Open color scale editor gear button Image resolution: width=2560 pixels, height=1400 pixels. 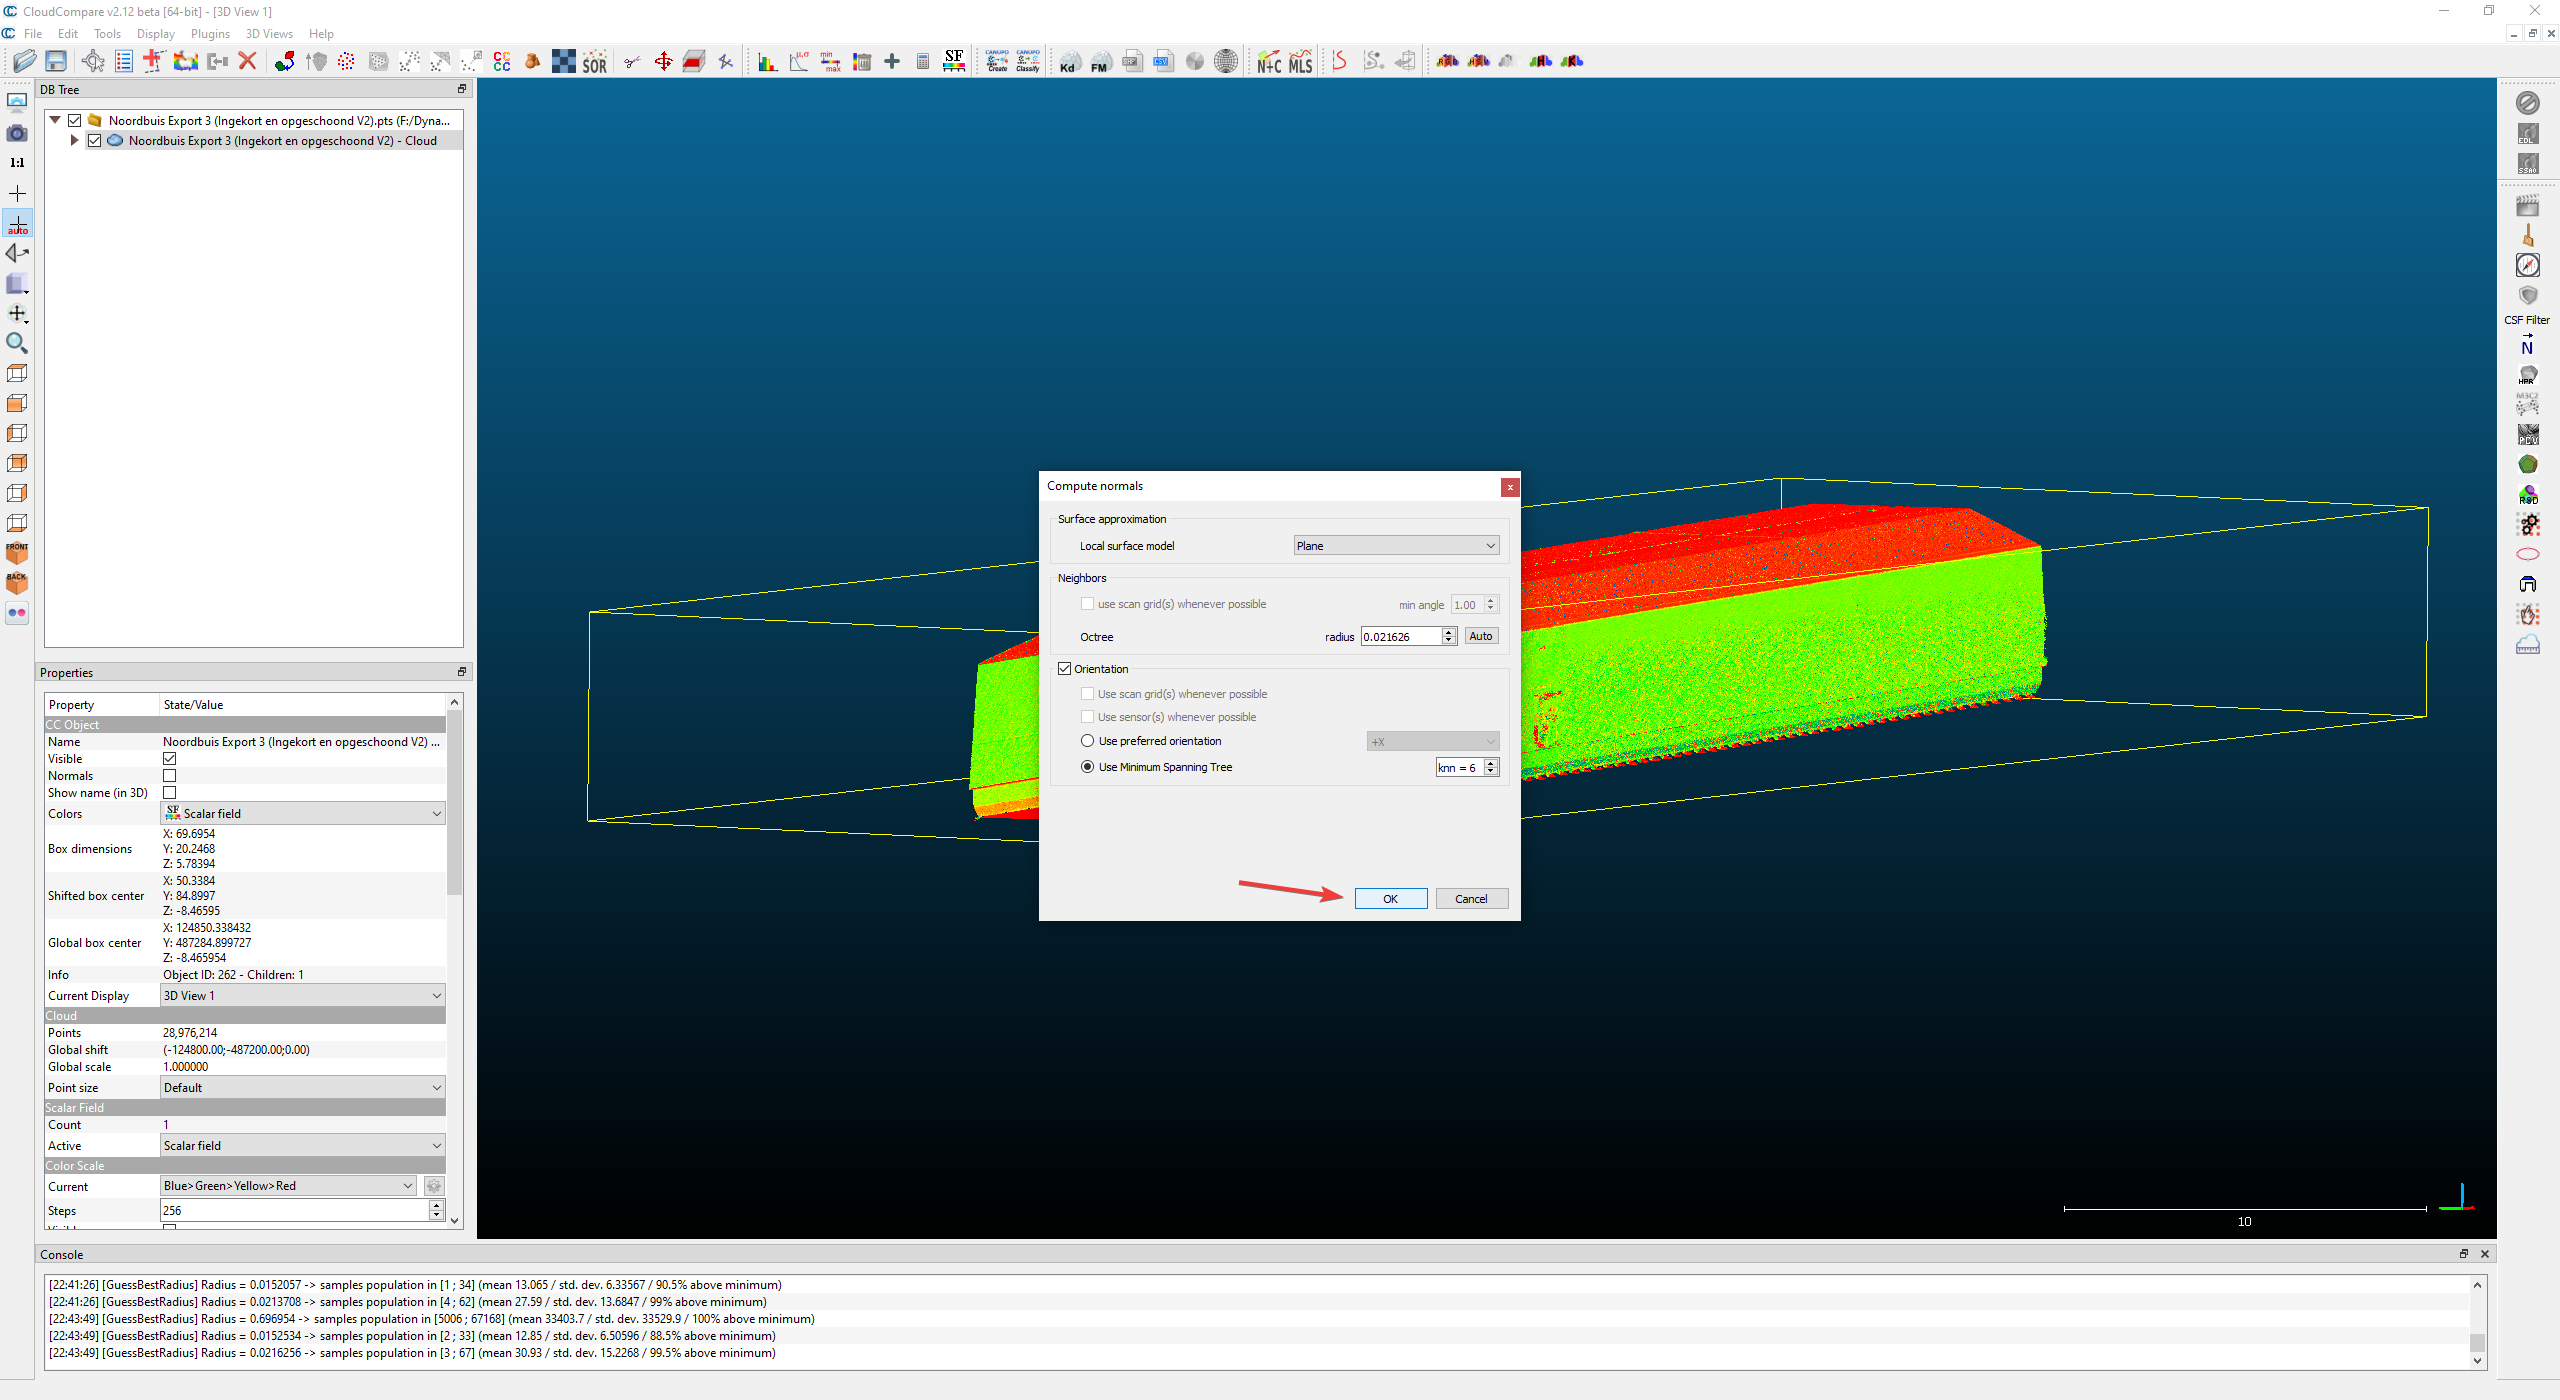(x=434, y=1186)
